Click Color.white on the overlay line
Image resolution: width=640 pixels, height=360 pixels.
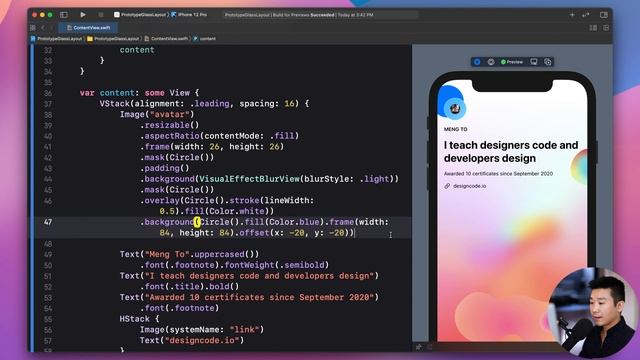click(239, 211)
